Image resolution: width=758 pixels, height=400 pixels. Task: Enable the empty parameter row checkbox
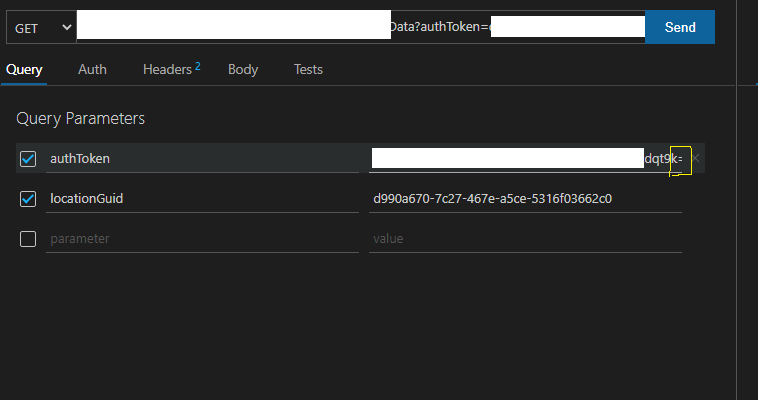point(28,239)
